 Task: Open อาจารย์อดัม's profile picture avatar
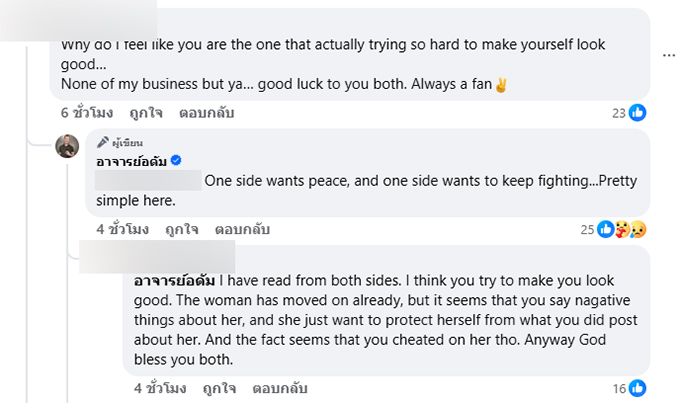pos(67,146)
